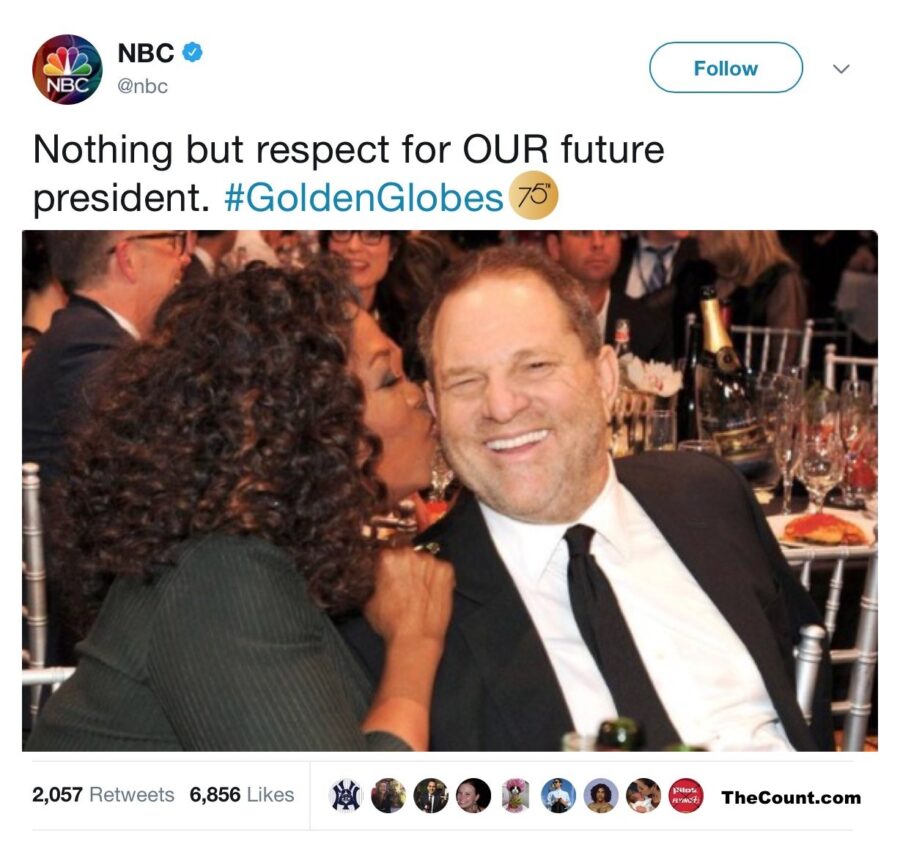900x844 pixels.
Task: Open the curly-haired avatar on lavender background
Action: point(601,796)
